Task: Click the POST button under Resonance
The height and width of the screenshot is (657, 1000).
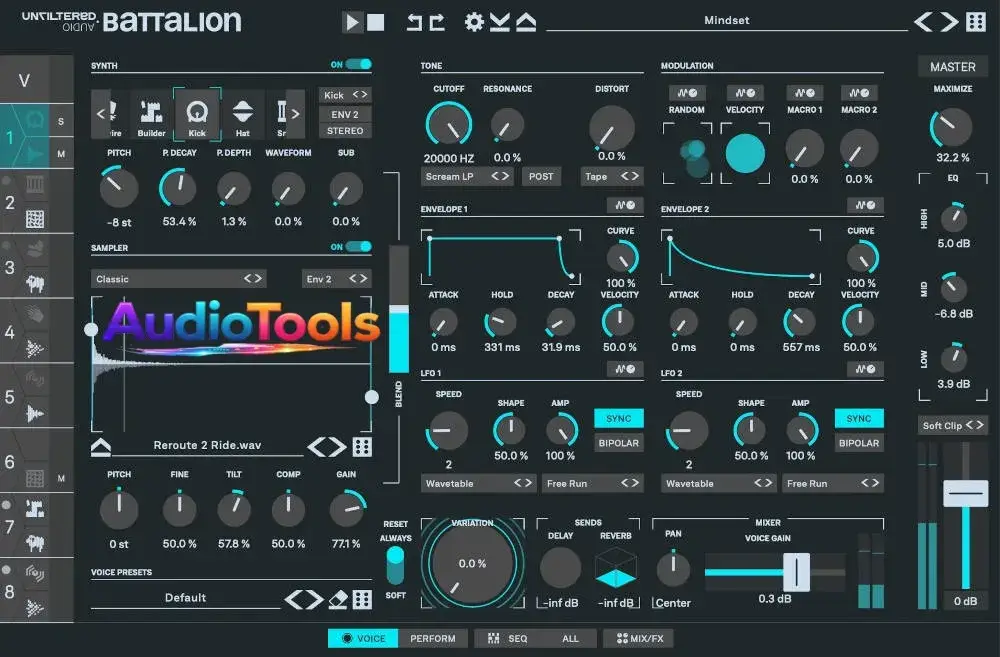Action: tap(541, 176)
